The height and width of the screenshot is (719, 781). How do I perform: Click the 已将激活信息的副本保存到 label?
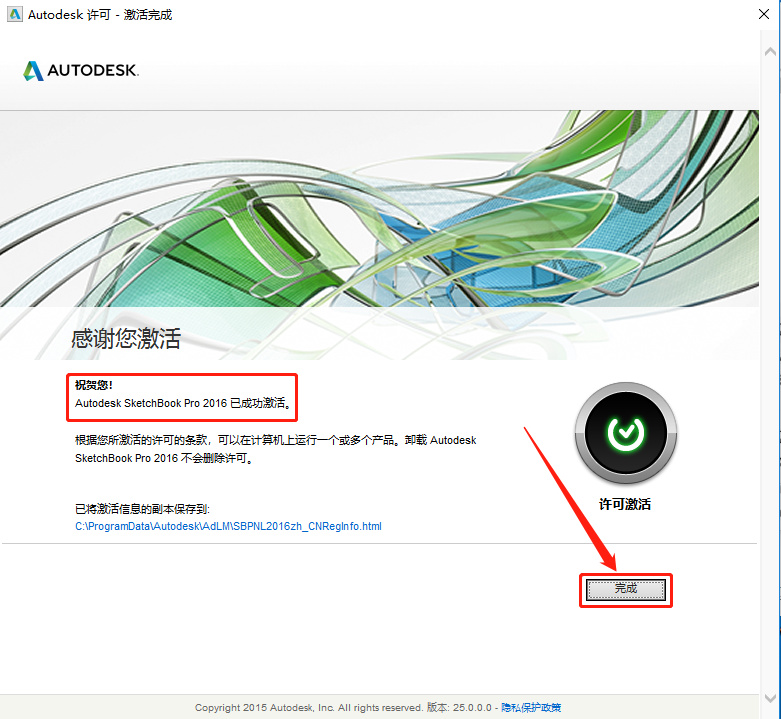(142, 509)
